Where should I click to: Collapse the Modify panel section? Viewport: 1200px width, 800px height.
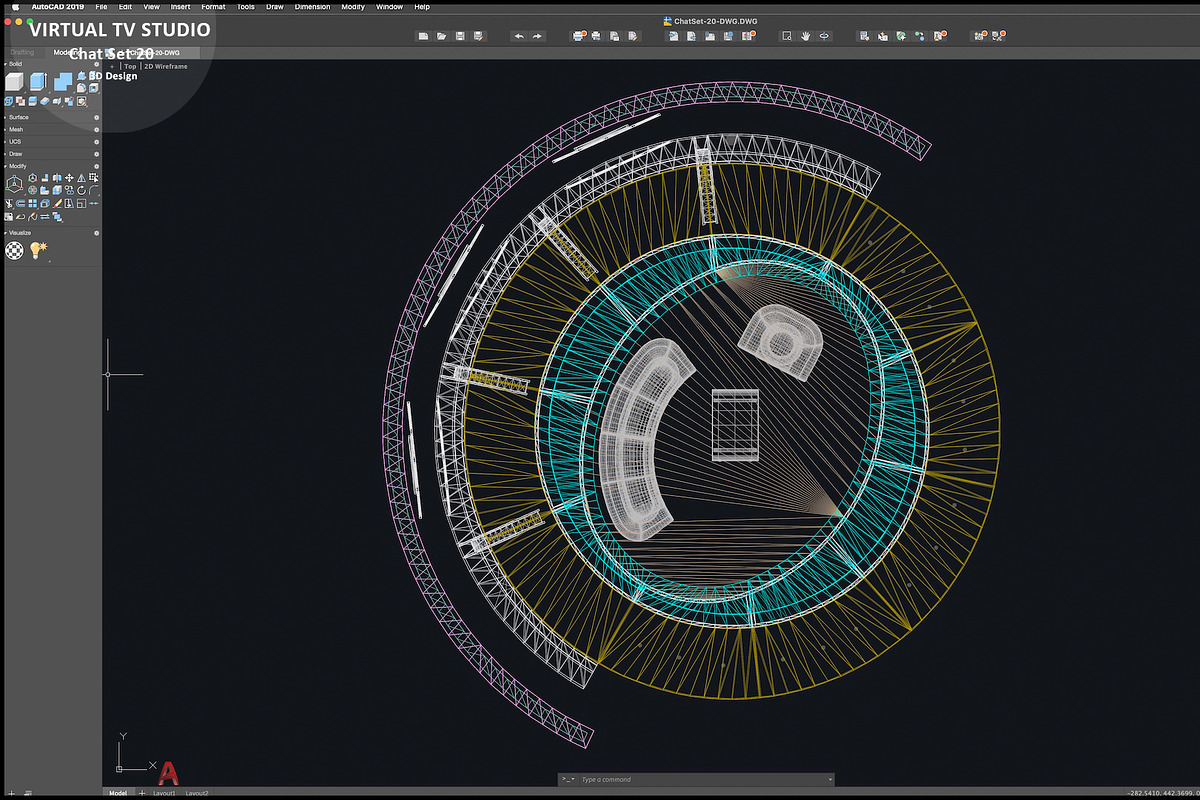coord(6,166)
